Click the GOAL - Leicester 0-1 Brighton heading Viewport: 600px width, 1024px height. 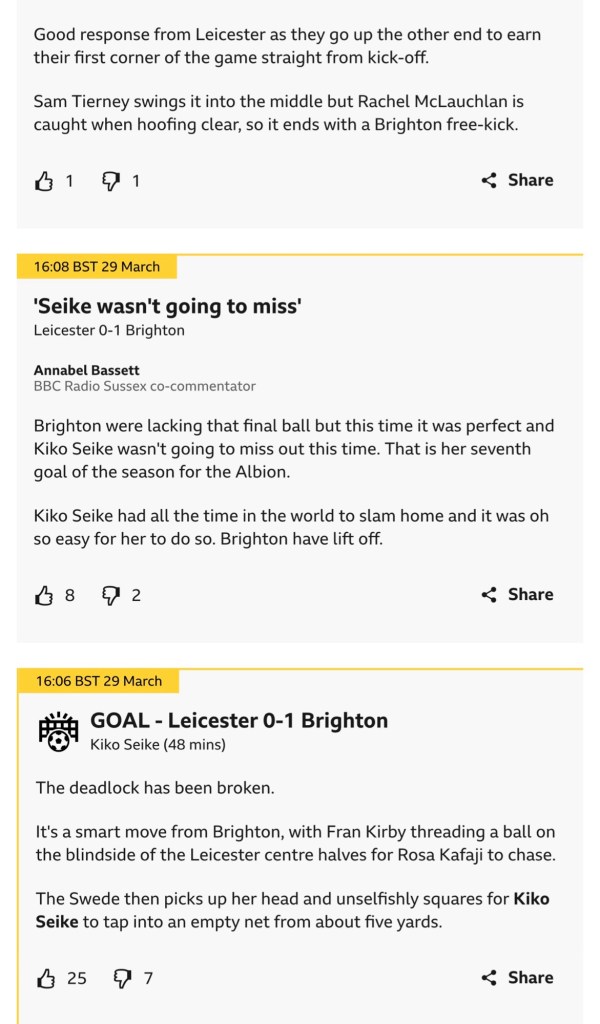pyautogui.click(x=239, y=720)
